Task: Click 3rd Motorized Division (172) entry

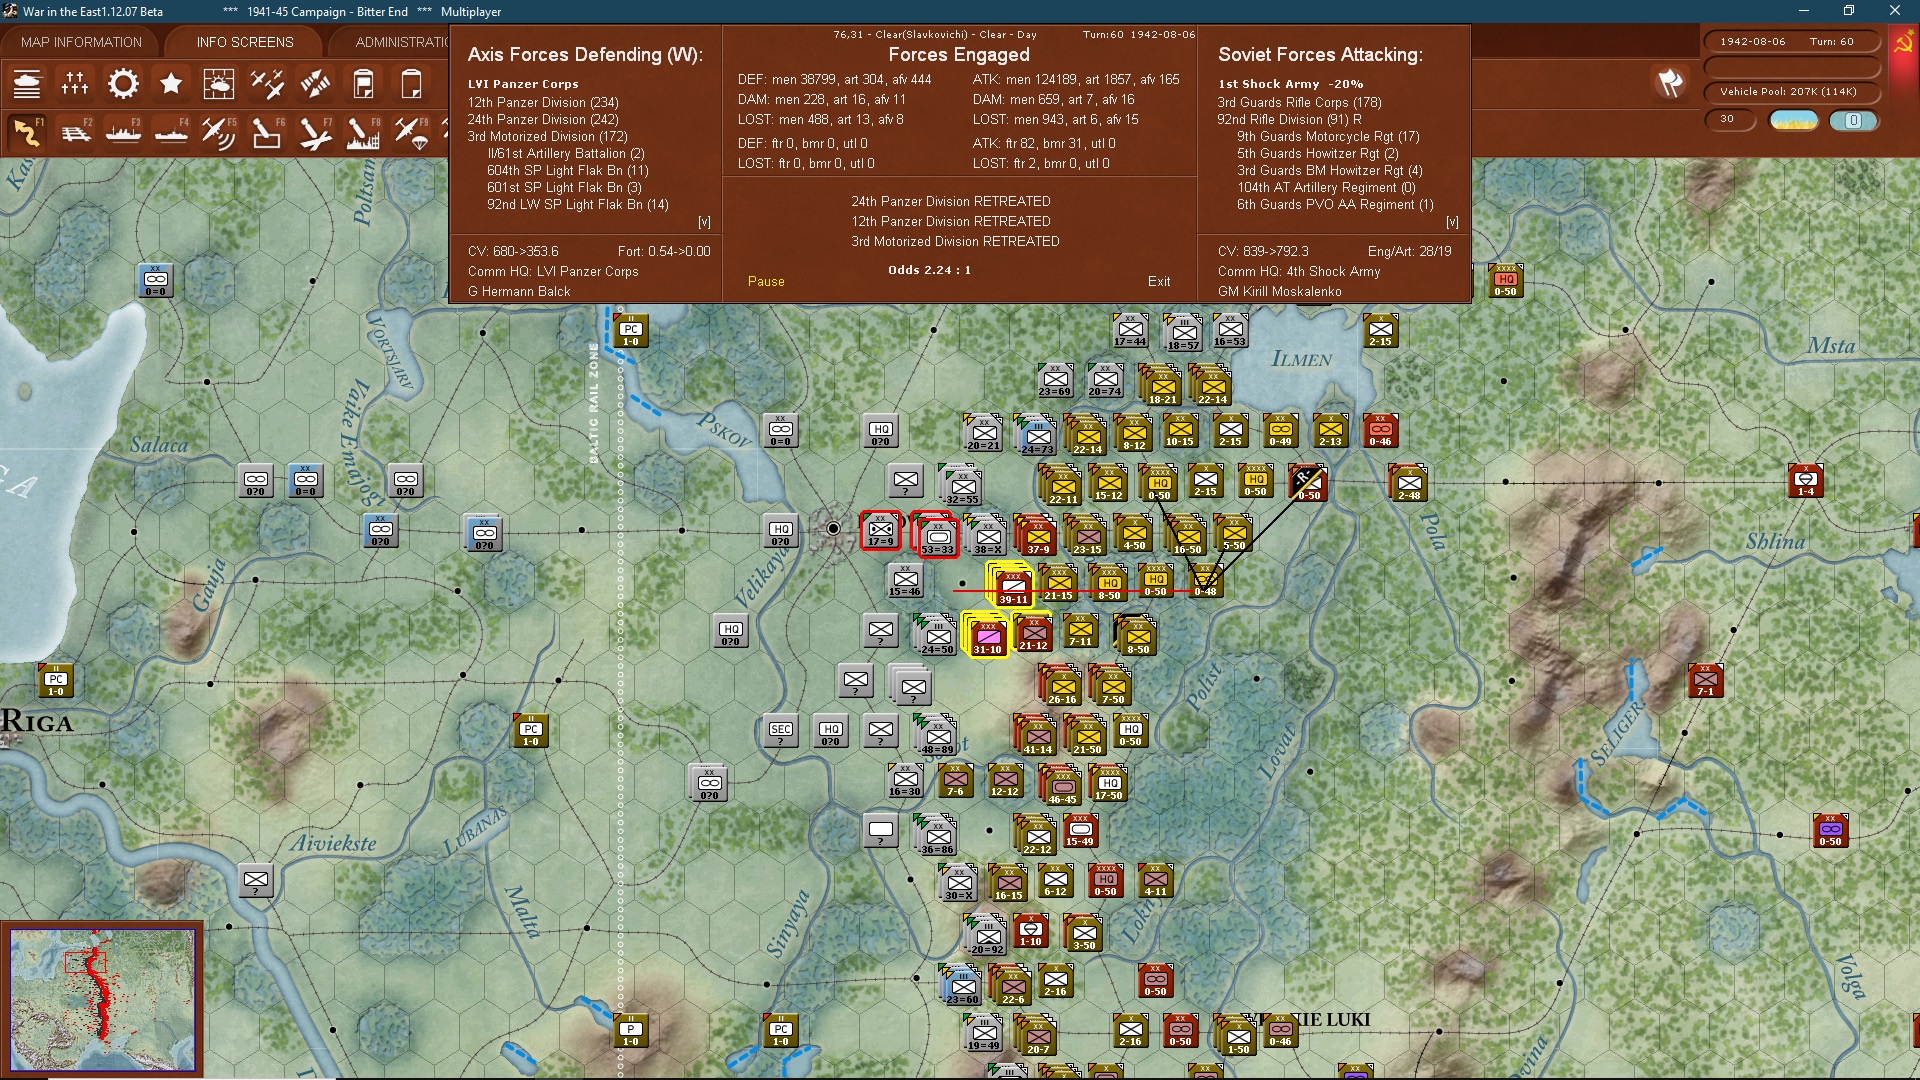Action: click(x=547, y=136)
